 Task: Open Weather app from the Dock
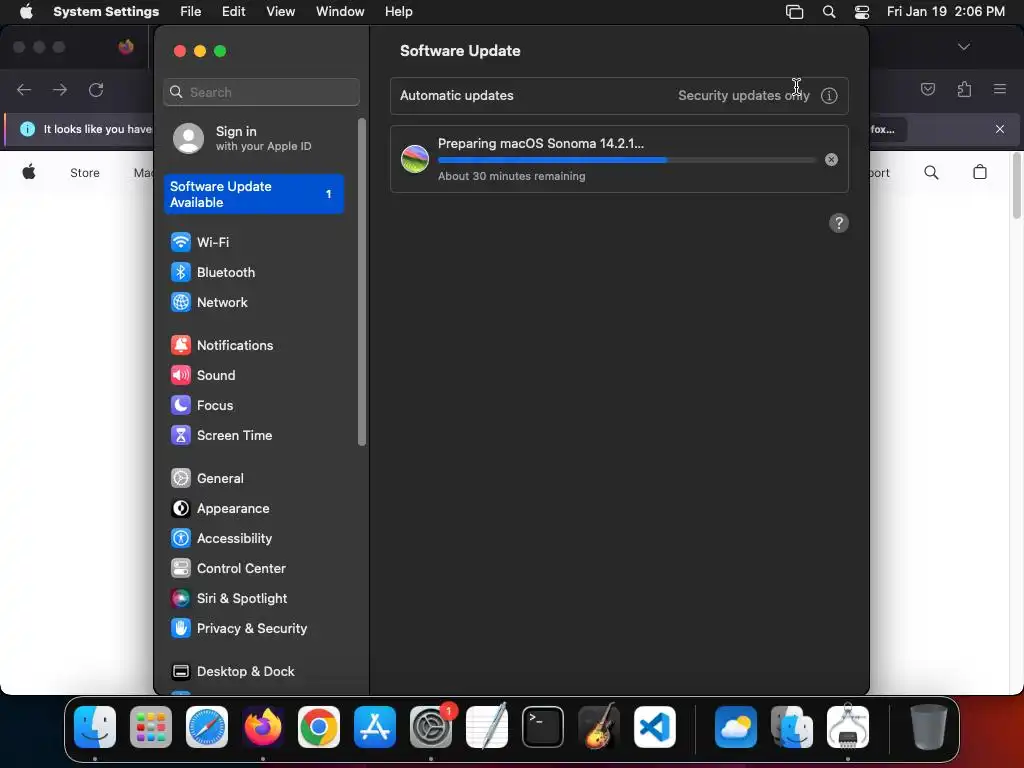(x=736, y=727)
